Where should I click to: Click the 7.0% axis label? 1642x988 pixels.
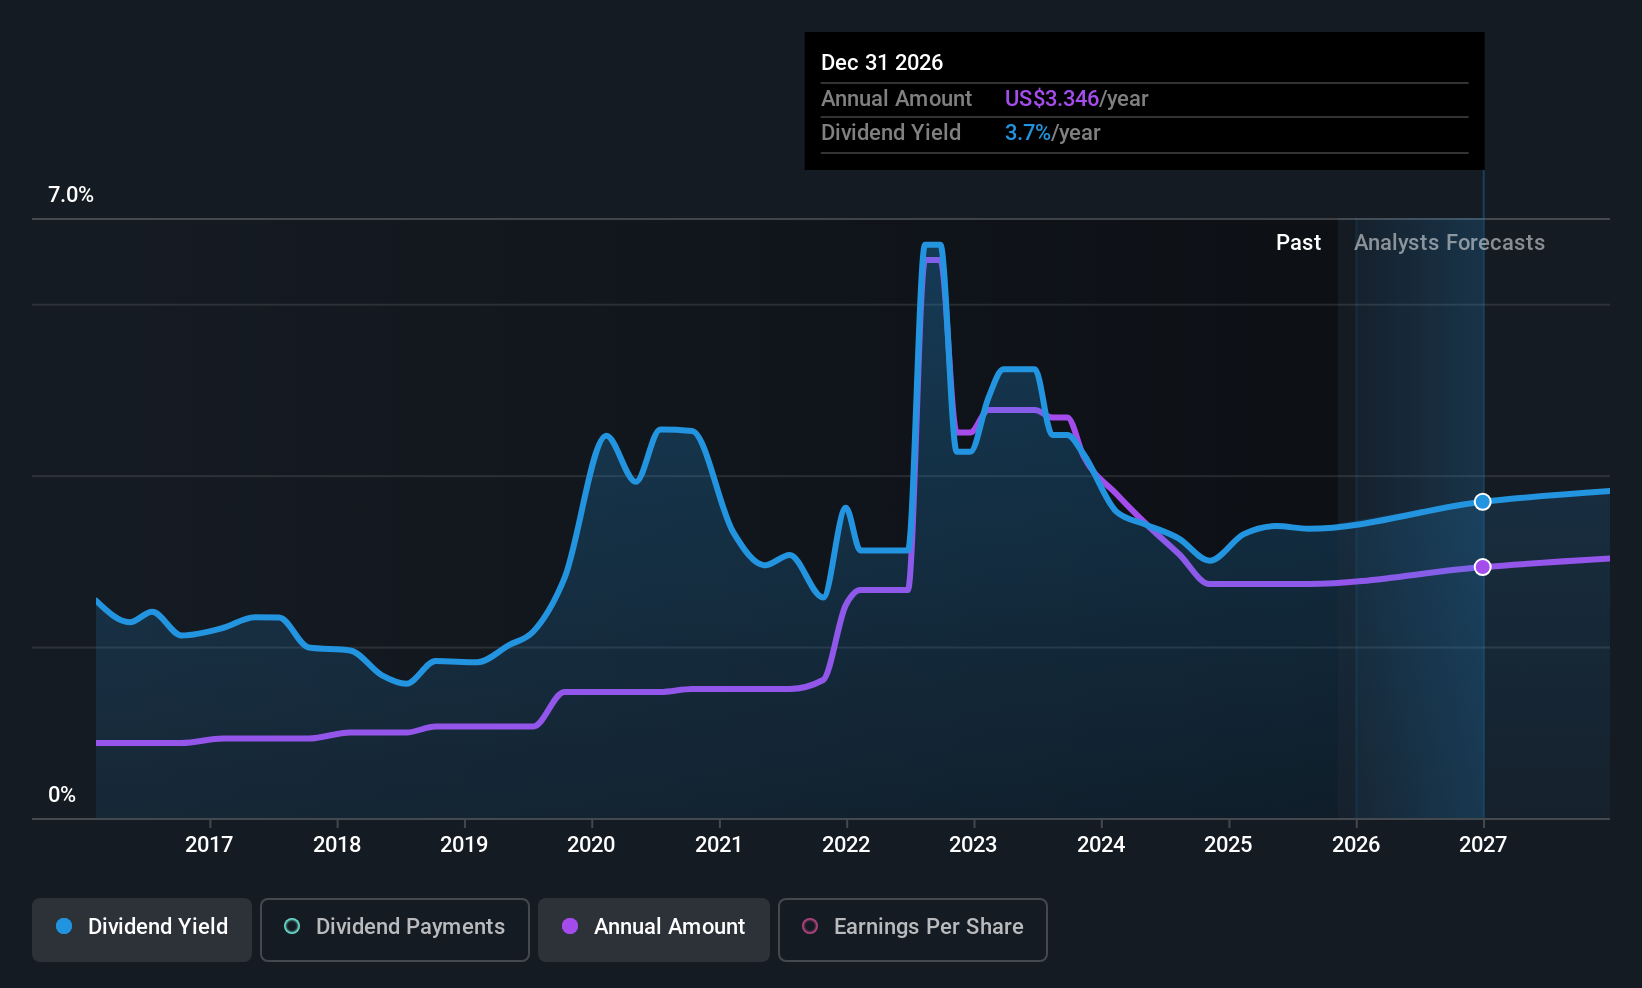coord(71,195)
